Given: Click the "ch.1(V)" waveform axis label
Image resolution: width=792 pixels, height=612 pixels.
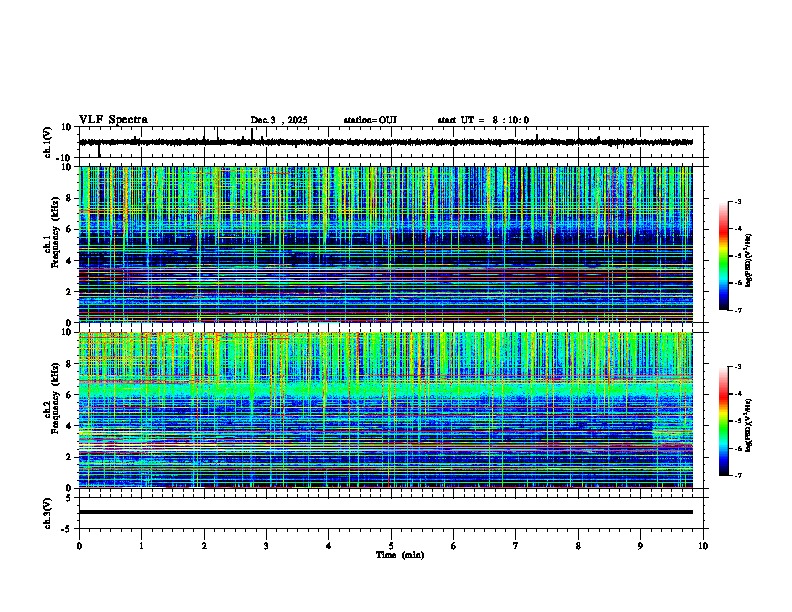Looking at the screenshot, I should pyautogui.click(x=48, y=142).
